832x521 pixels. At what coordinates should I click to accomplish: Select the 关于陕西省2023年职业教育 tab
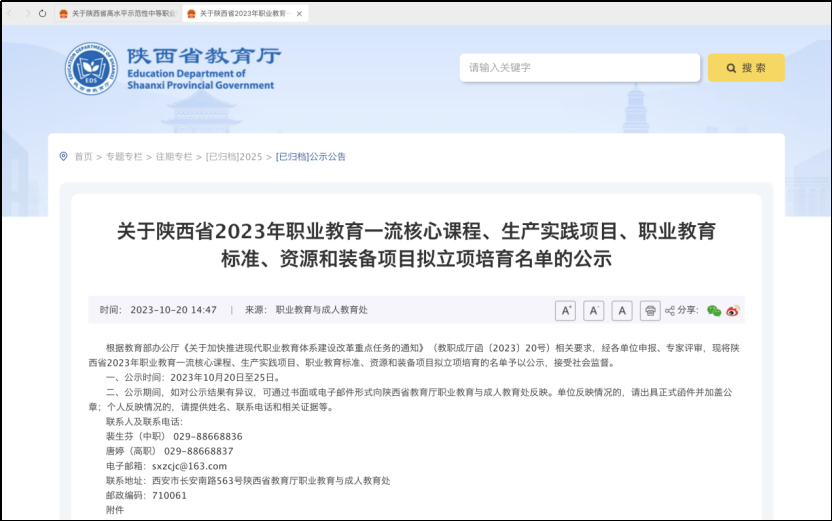pyautogui.click(x=242, y=14)
